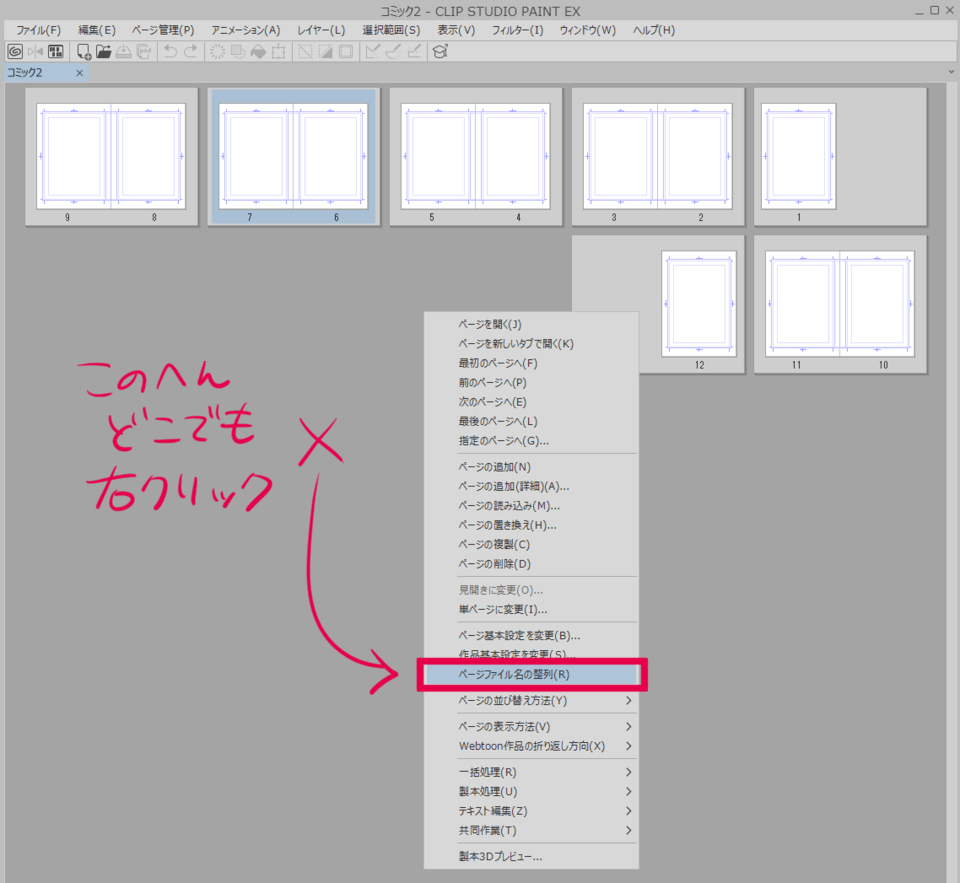Choose ページの読み込み(M)...

(531, 506)
